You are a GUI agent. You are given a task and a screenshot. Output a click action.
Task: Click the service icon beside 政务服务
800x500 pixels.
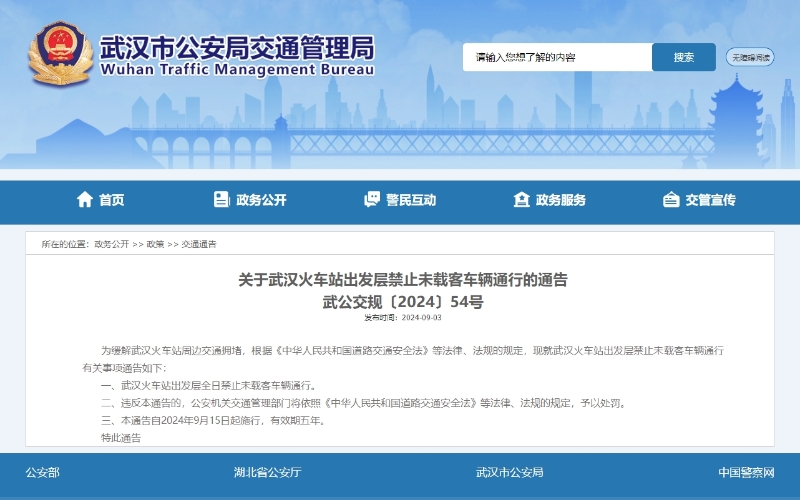521,199
